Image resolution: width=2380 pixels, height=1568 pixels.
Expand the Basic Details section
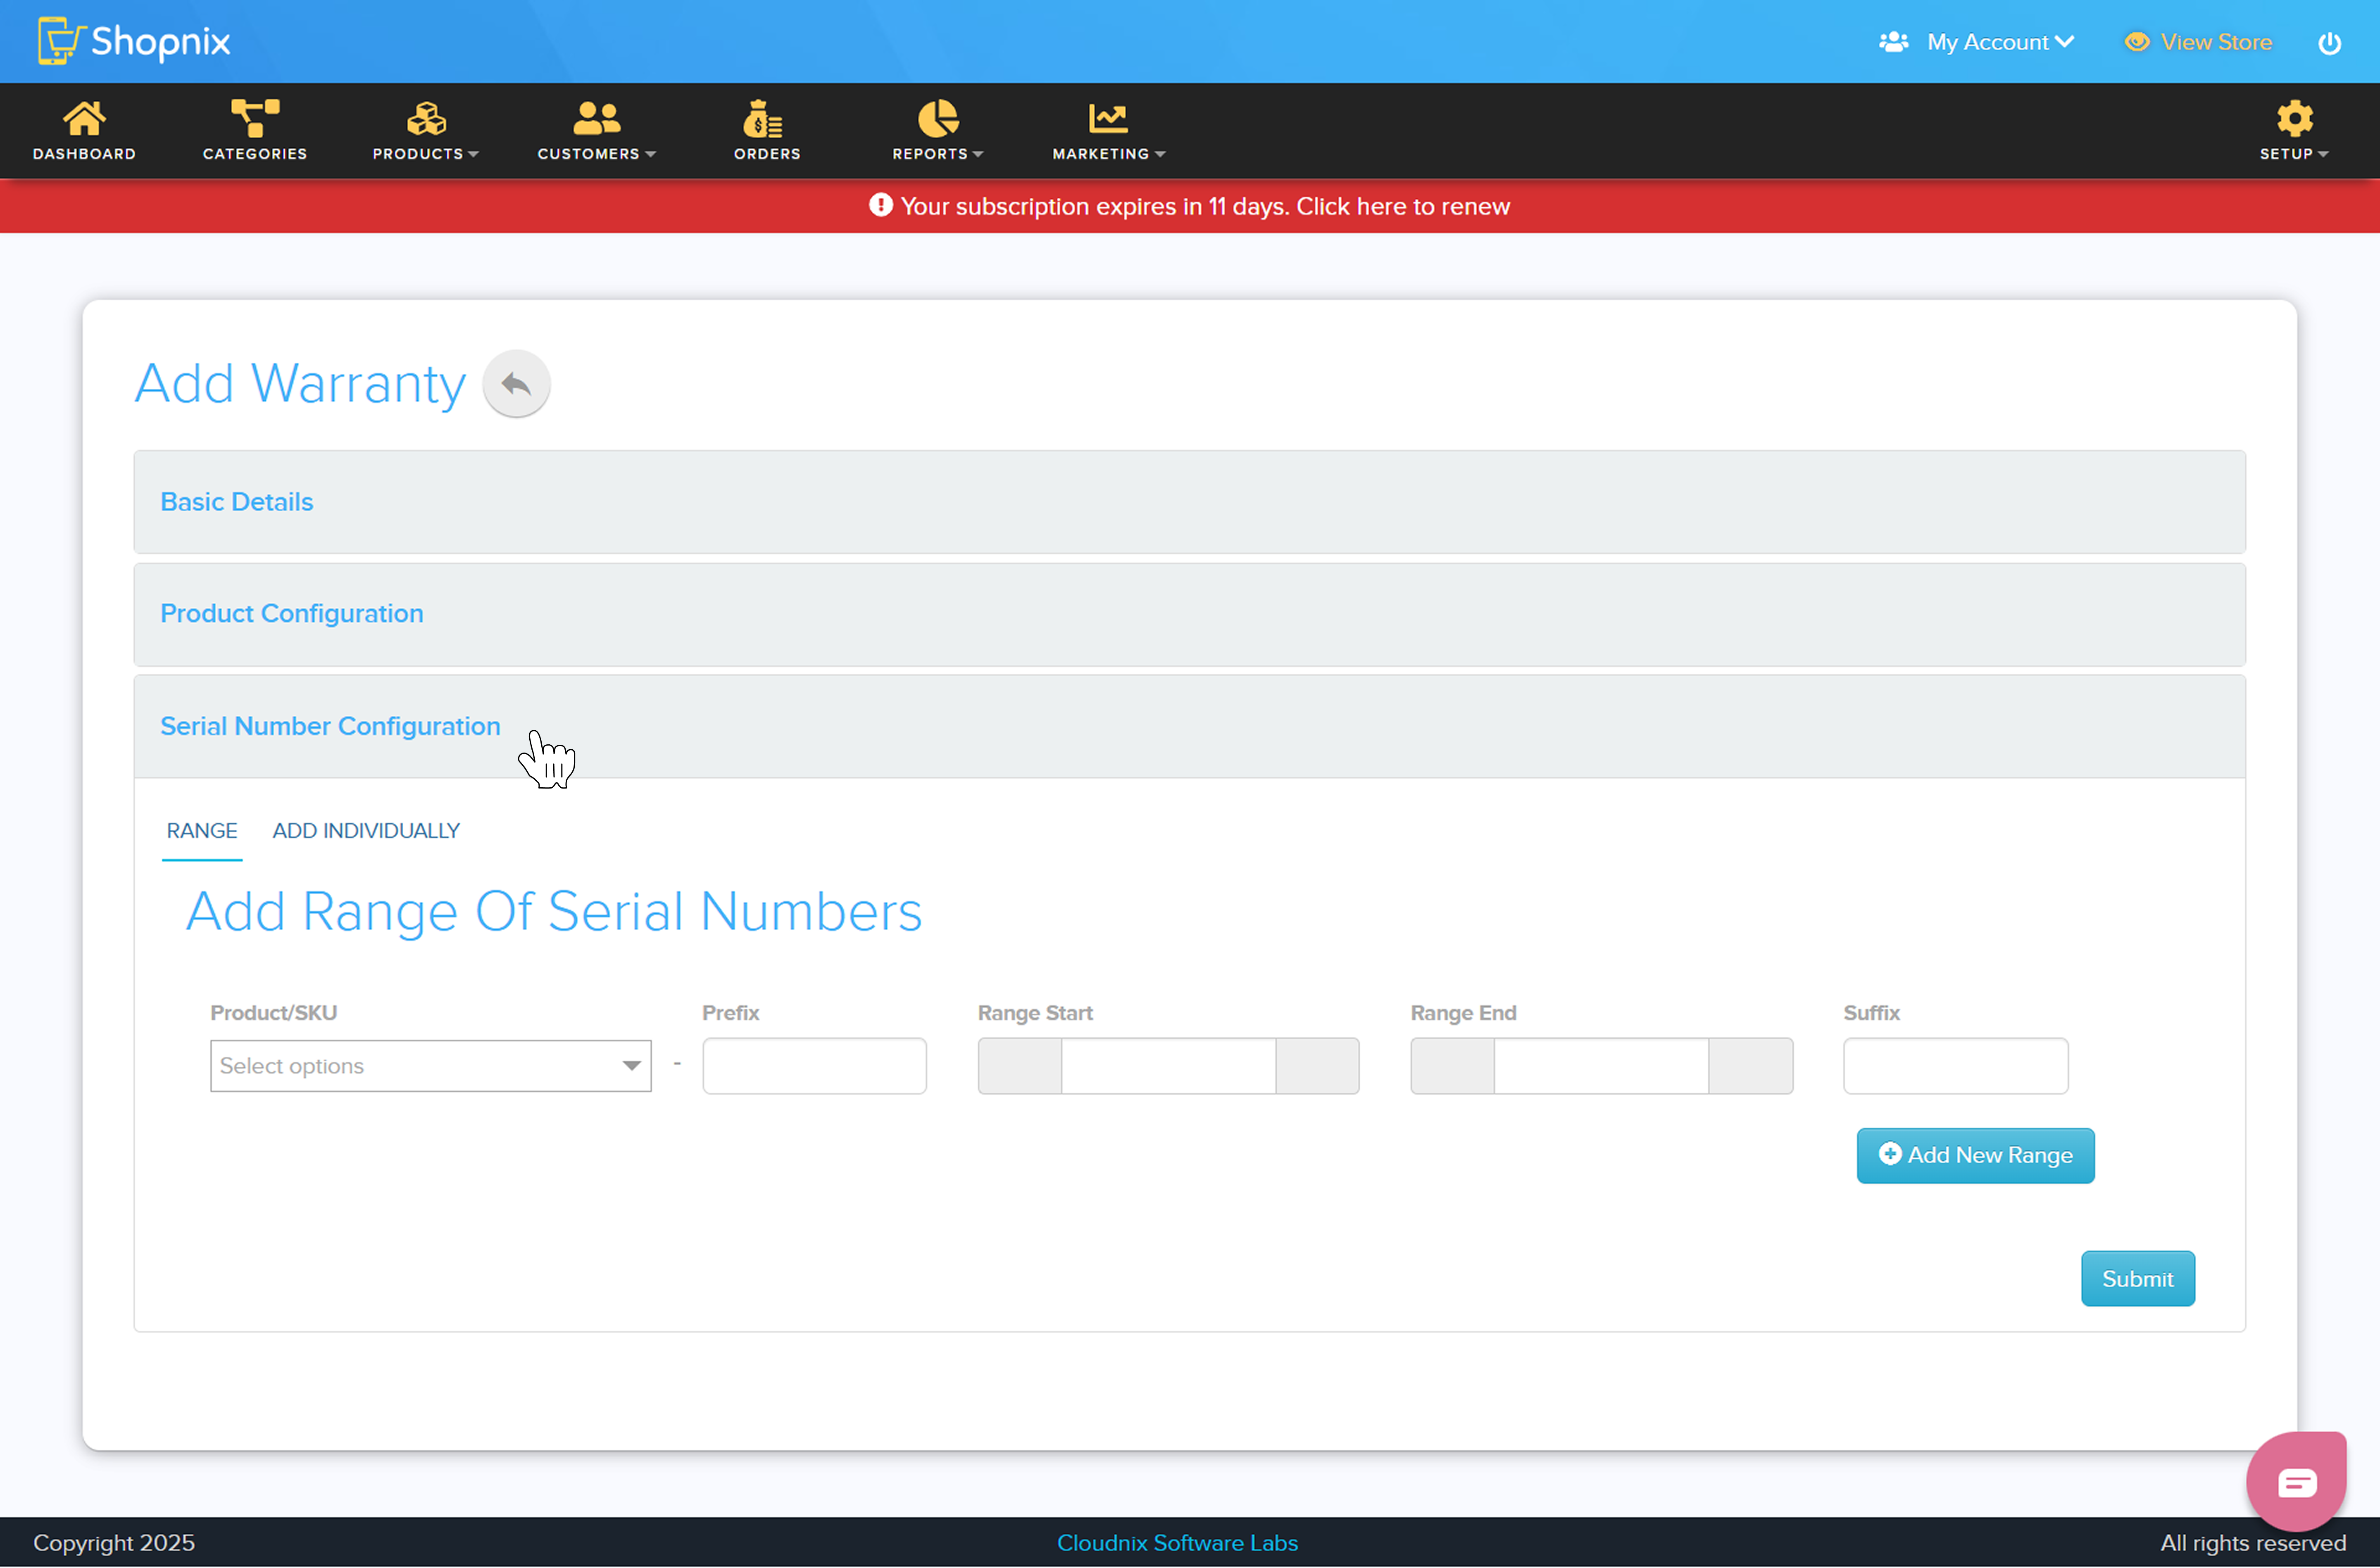click(1189, 502)
